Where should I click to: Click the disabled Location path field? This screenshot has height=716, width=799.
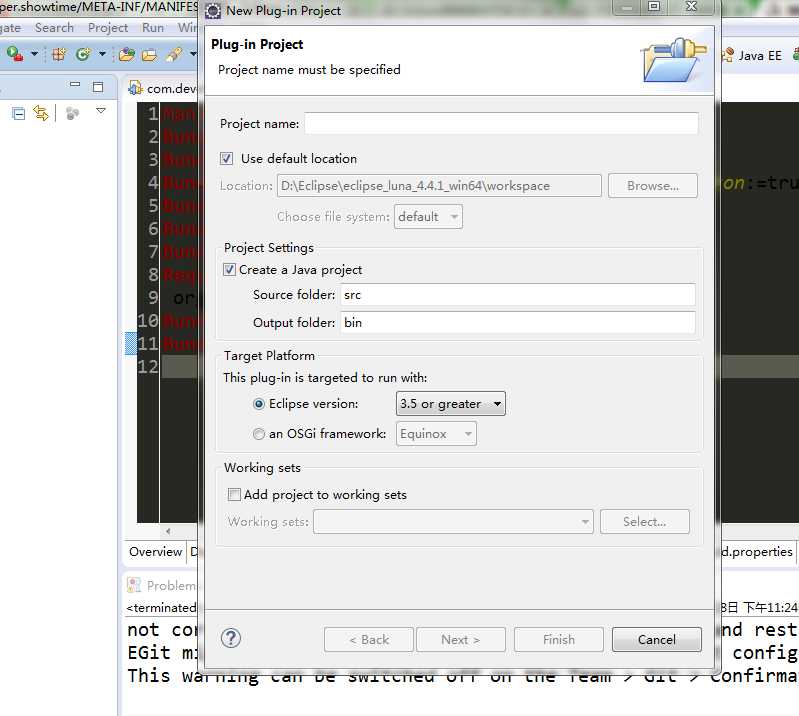pyautogui.click(x=439, y=186)
